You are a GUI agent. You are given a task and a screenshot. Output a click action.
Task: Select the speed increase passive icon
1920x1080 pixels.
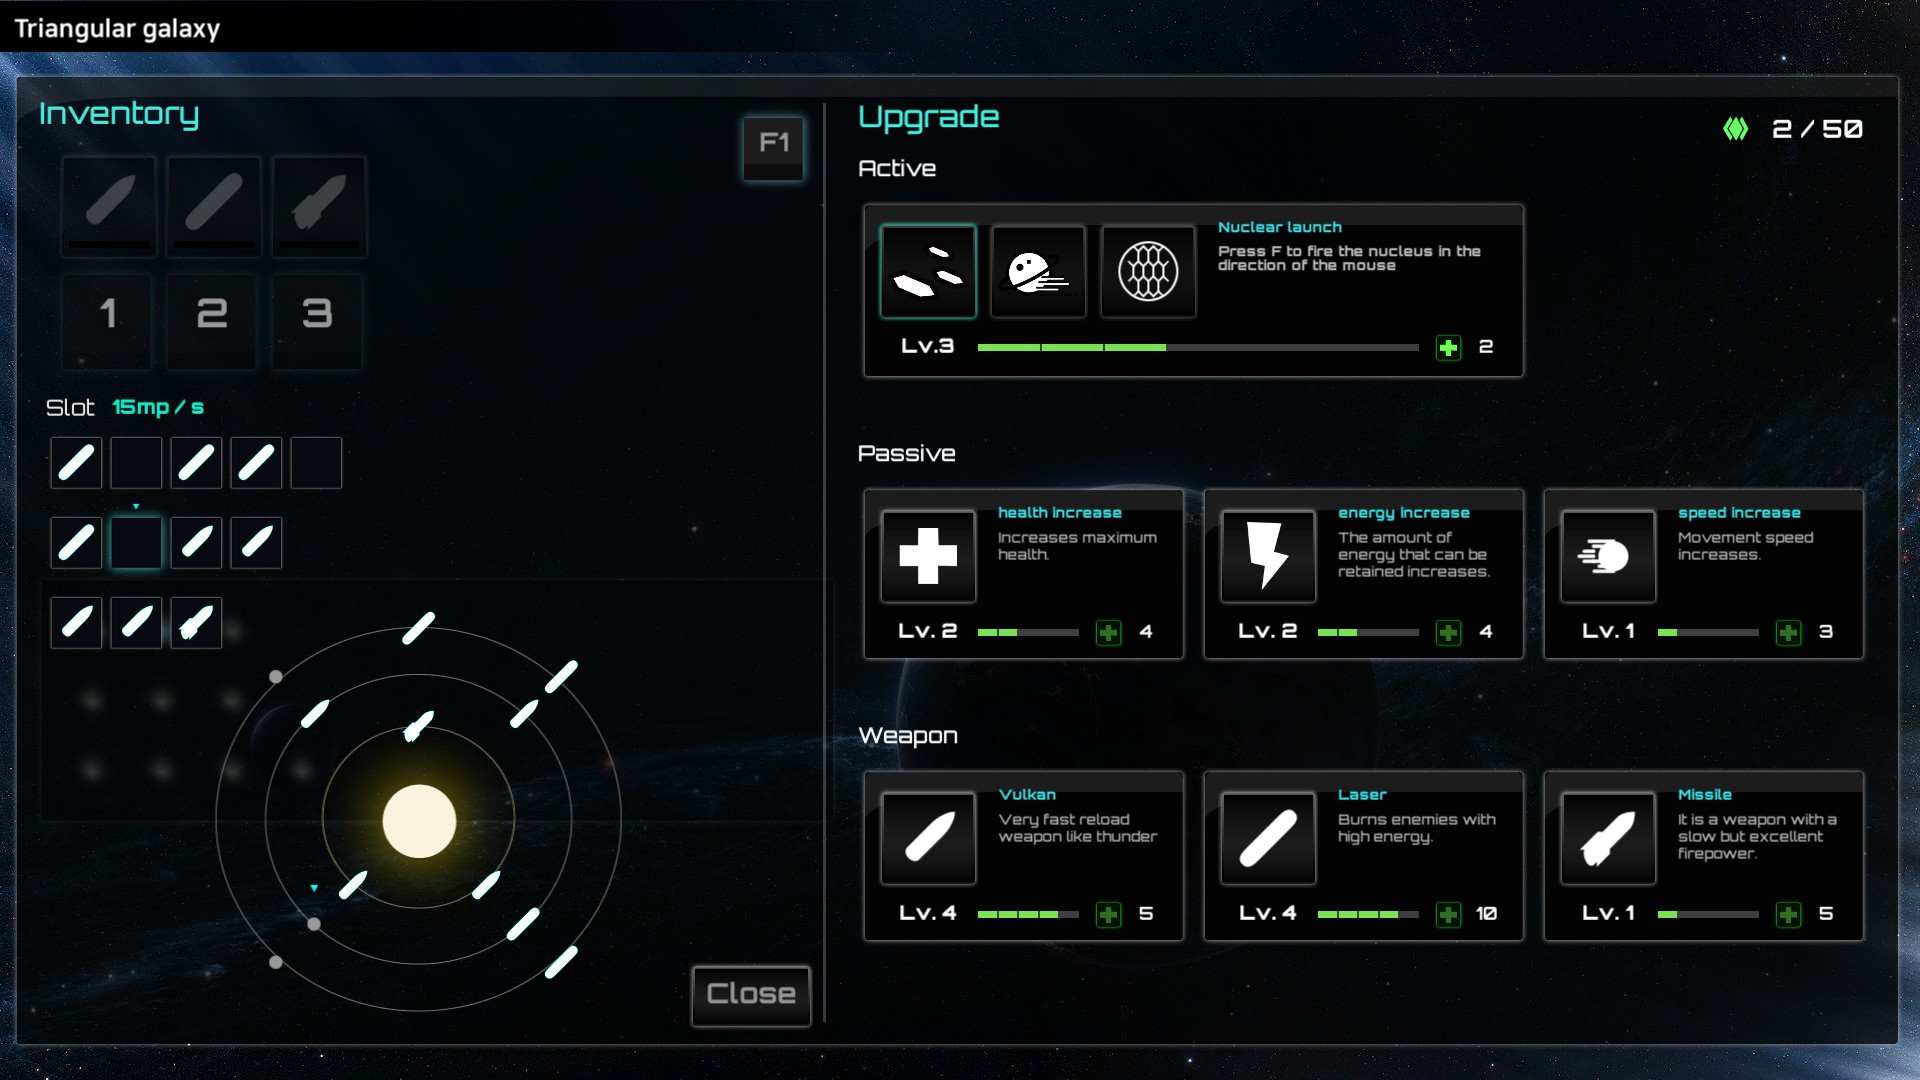click(1604, 554)
